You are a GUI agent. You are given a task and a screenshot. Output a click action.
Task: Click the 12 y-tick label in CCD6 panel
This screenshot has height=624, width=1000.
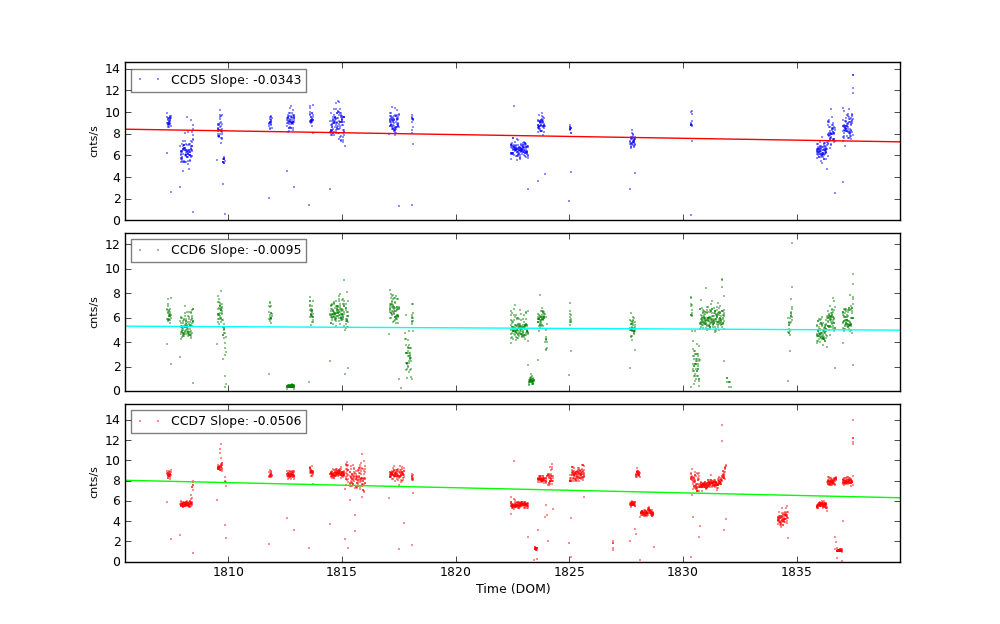pos(113,245)
